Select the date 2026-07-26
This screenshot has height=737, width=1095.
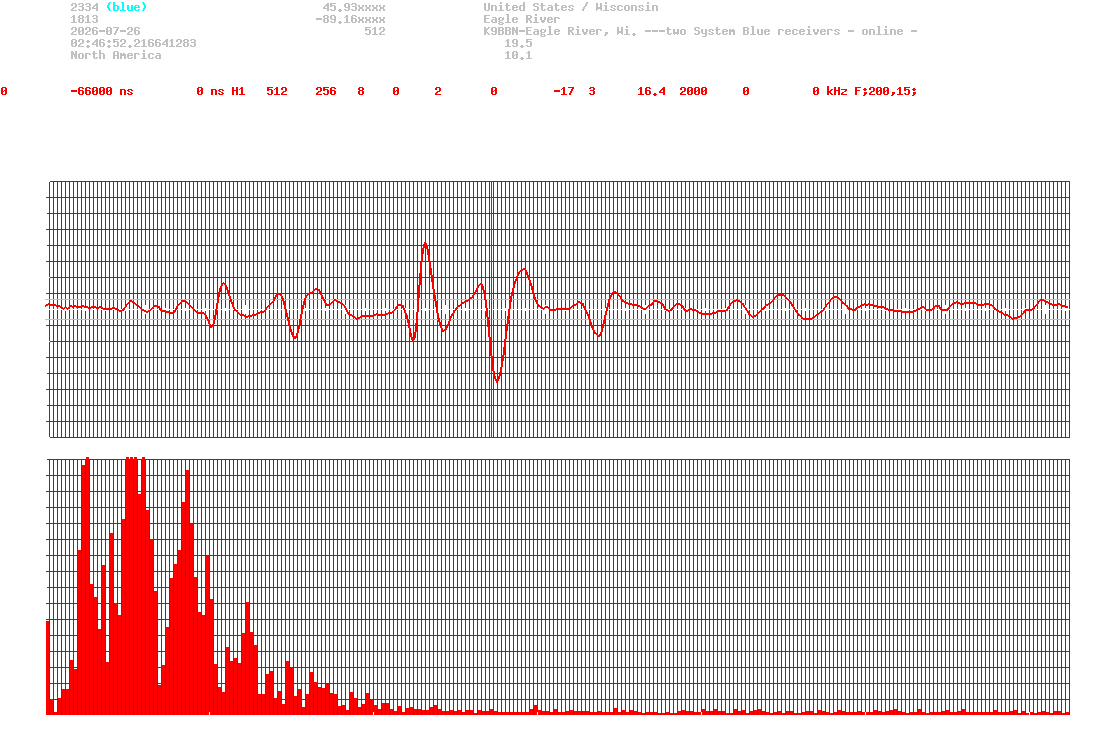coord(105,31)
